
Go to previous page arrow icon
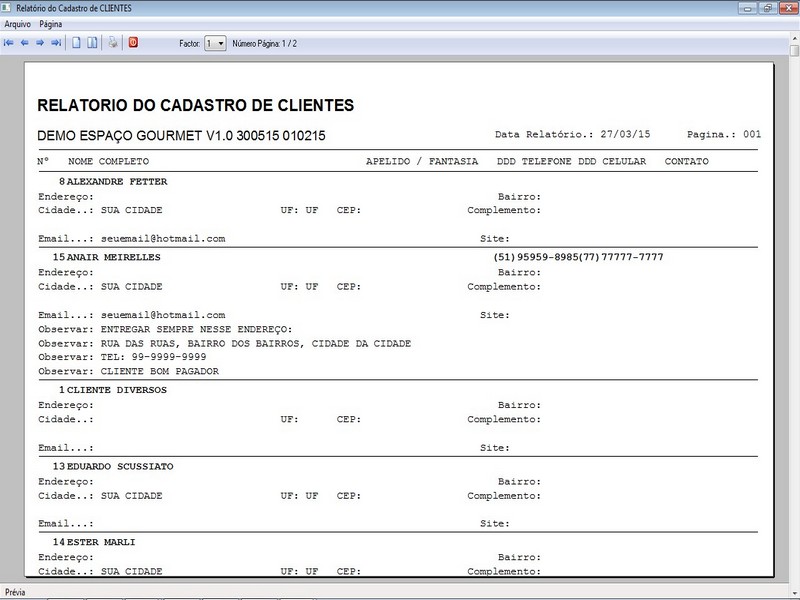pyautogui.click(x=24, y=43)
